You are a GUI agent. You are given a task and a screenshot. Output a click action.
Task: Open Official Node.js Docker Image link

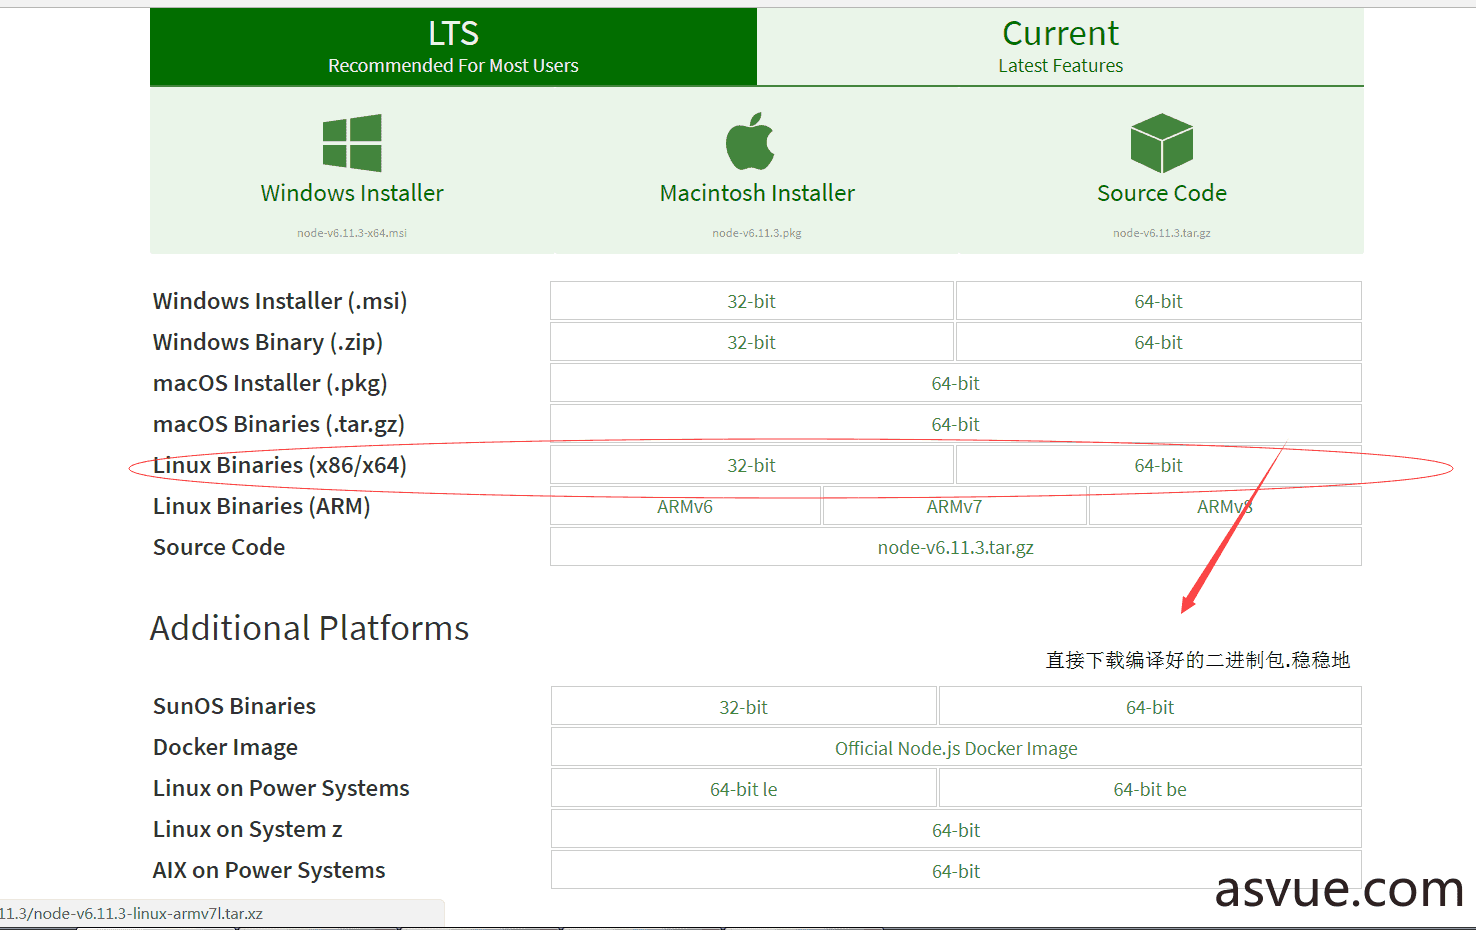tap(956, 748)
